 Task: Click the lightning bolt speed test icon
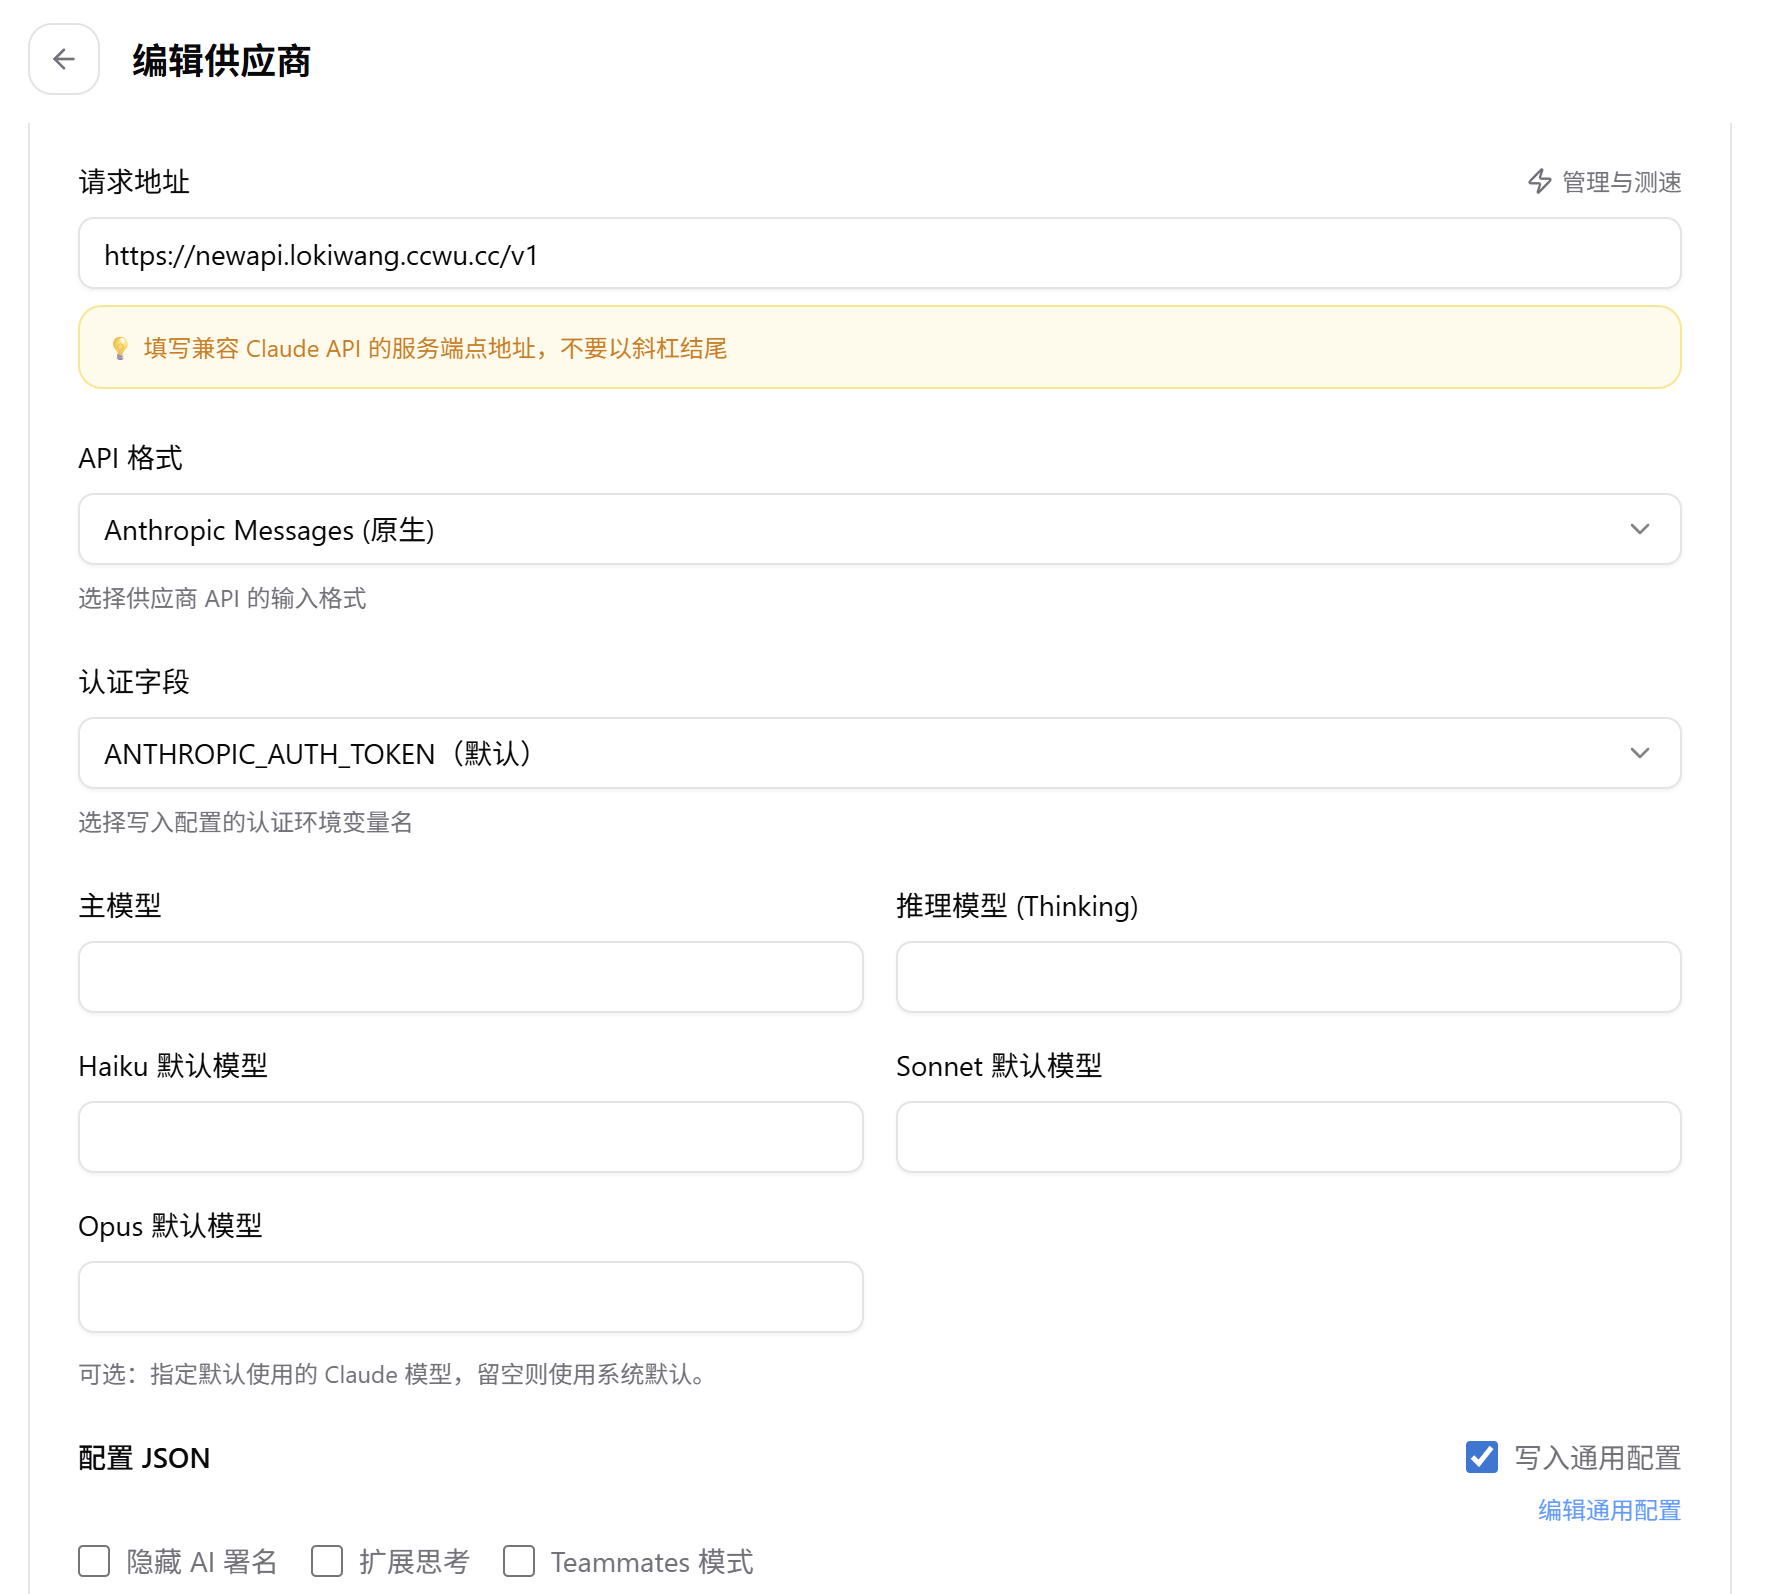pos(1540,181)
